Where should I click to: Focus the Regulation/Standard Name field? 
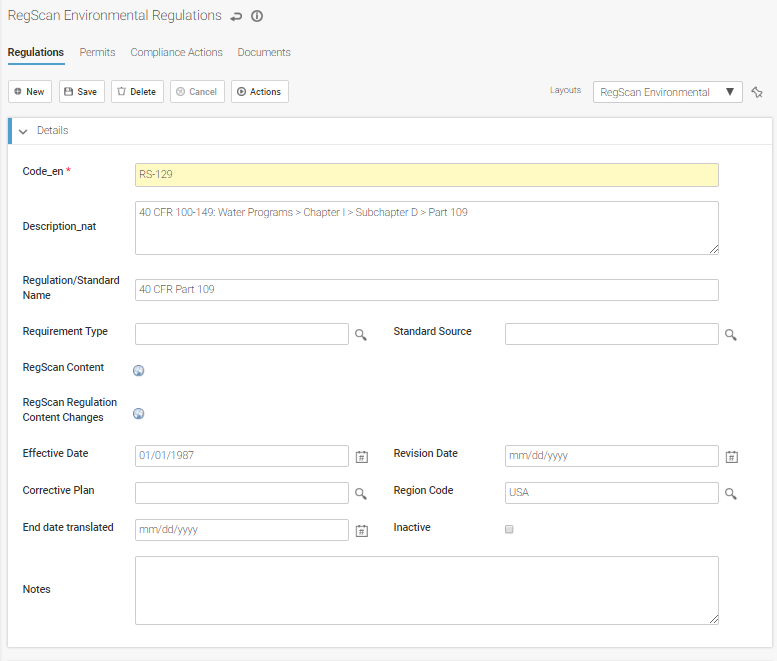[427, 290]
